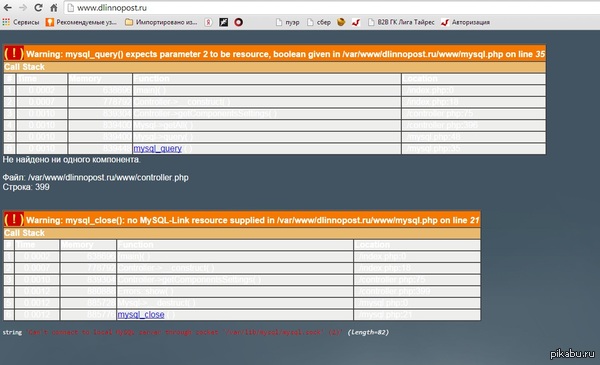Click the exclamation icon of mysql_close warning
The width and height of the screenshot is (600, 365).
pos(14,219)
